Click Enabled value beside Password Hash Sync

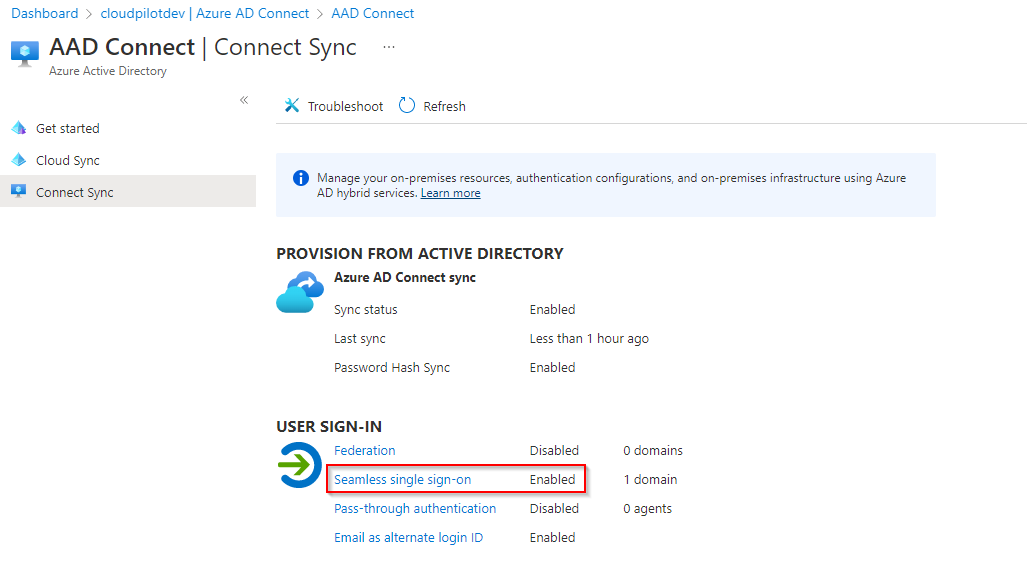pos(552,367)
